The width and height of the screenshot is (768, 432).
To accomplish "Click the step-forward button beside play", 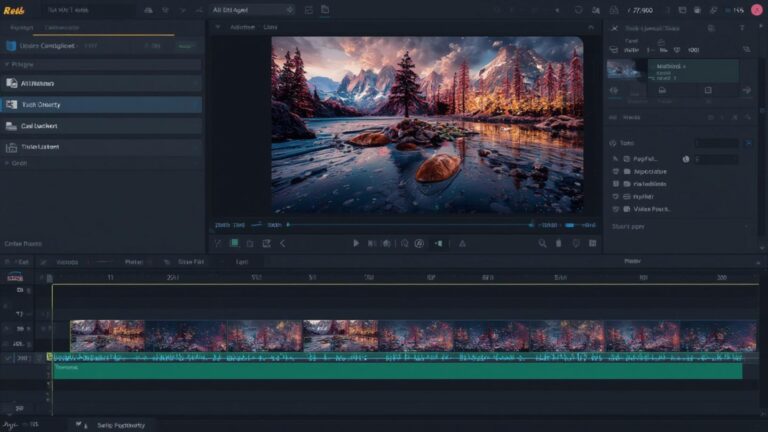I will [372, 243].
